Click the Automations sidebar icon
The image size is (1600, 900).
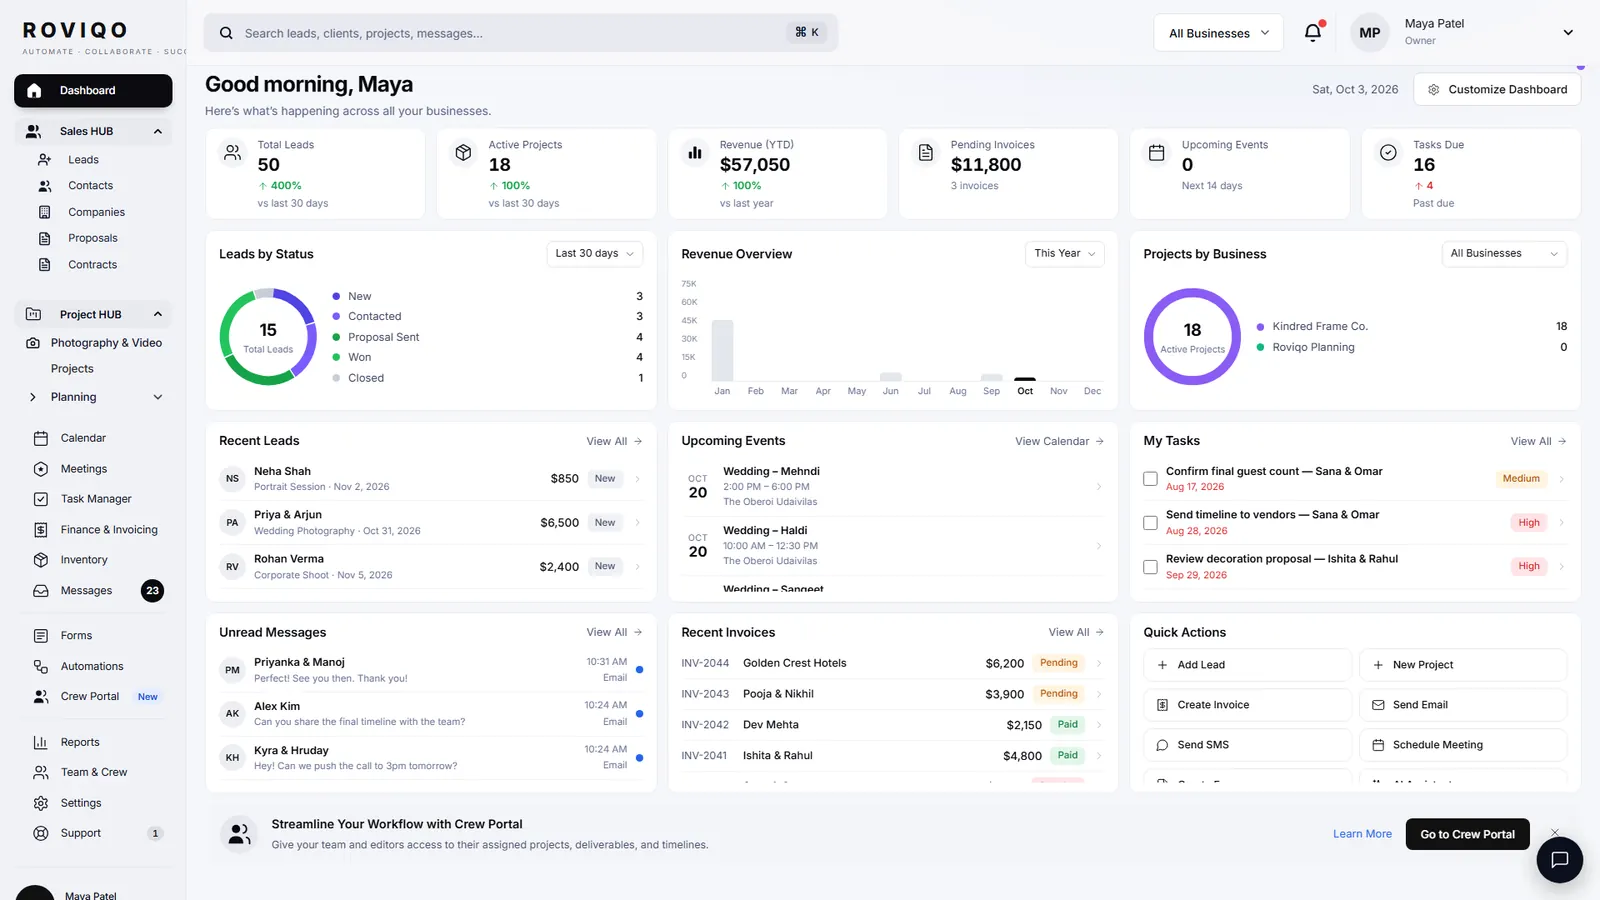click(x=41, y=667)
